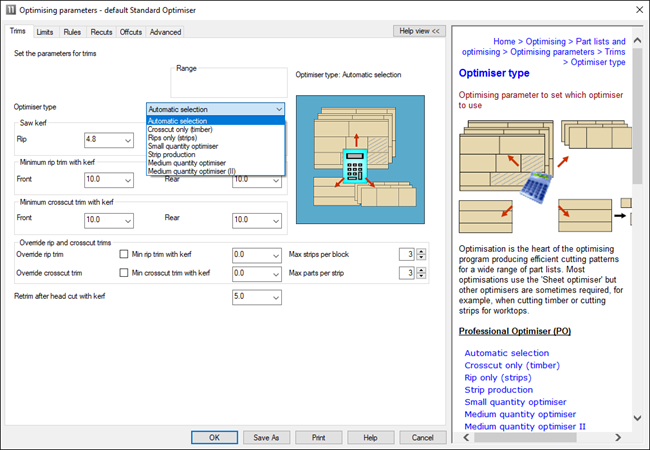650x450 pixels.
Task: Click the application icon in title bar
Action: click(12, 10)
